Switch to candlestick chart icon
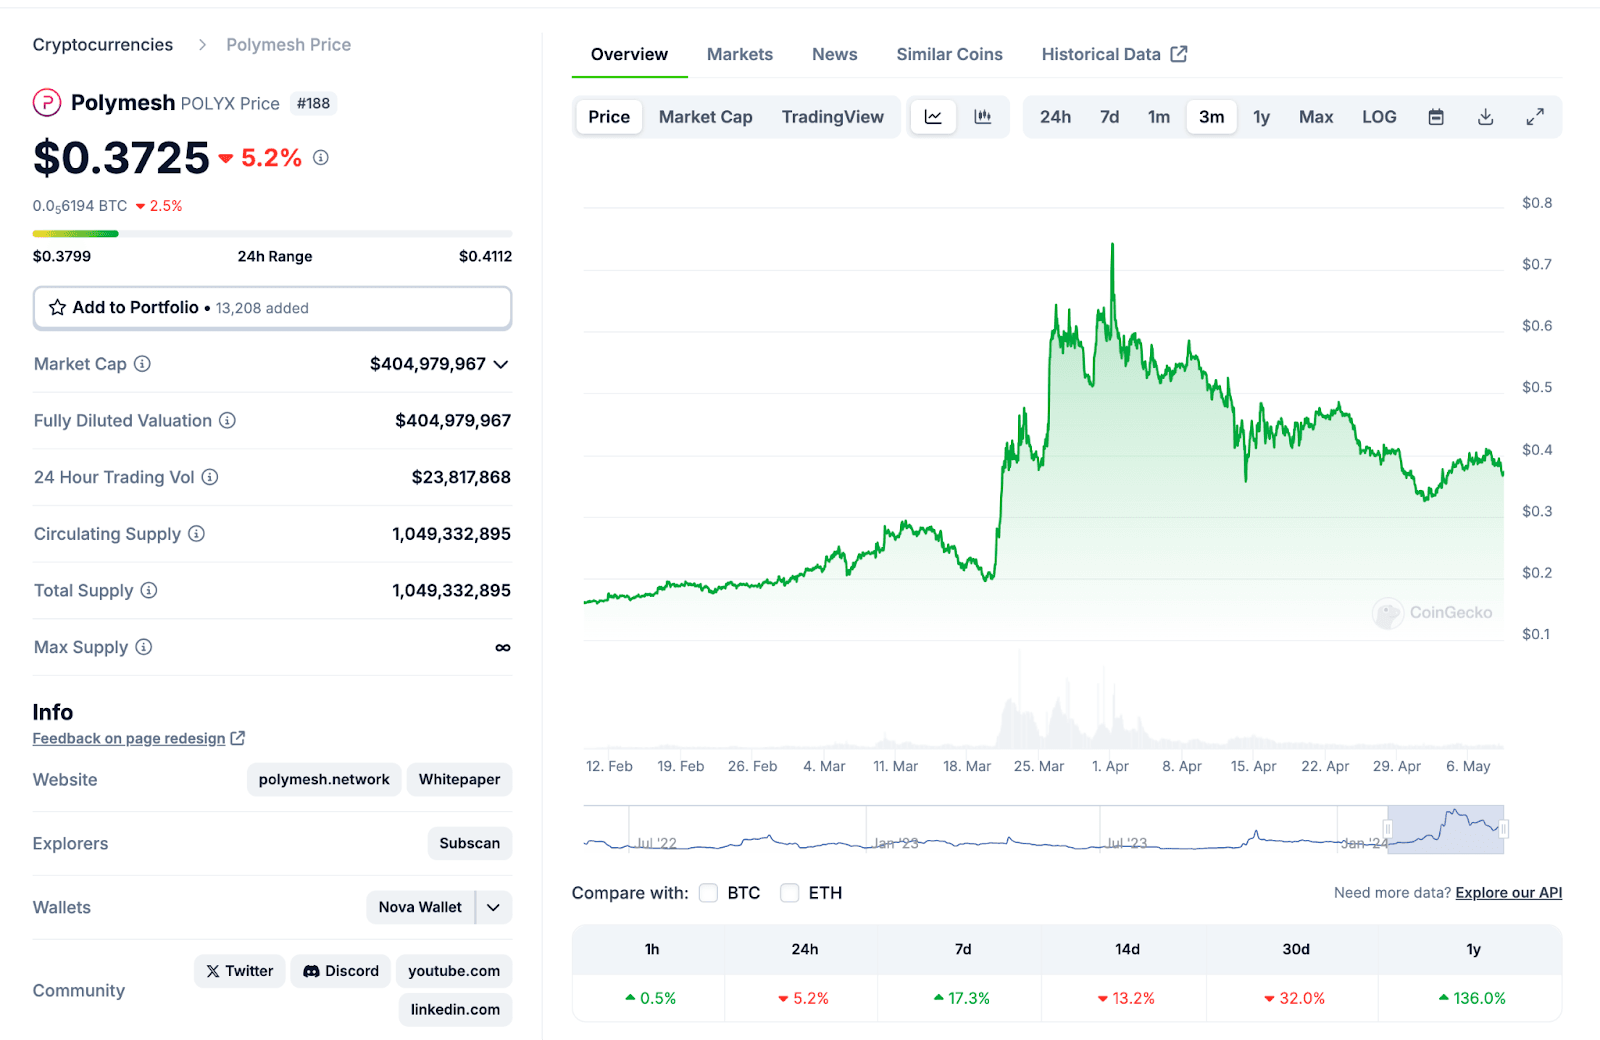 pyautogui.click(x=983, y=117)
